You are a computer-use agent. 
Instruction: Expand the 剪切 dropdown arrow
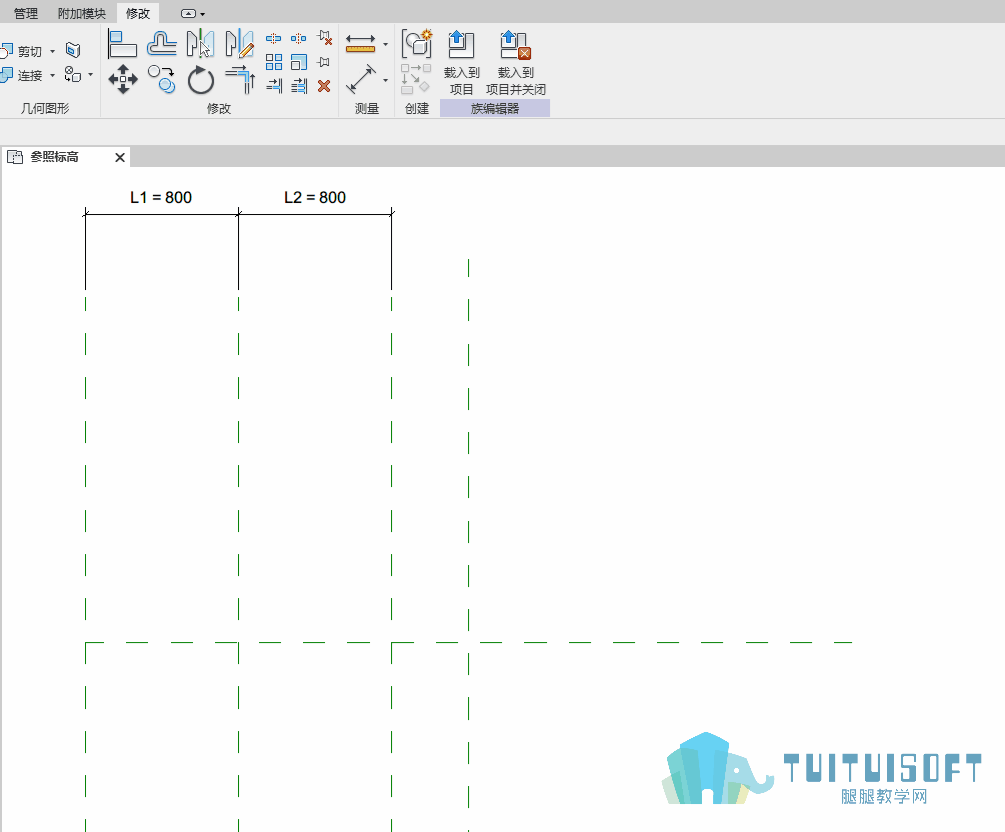tap(53, 51)
